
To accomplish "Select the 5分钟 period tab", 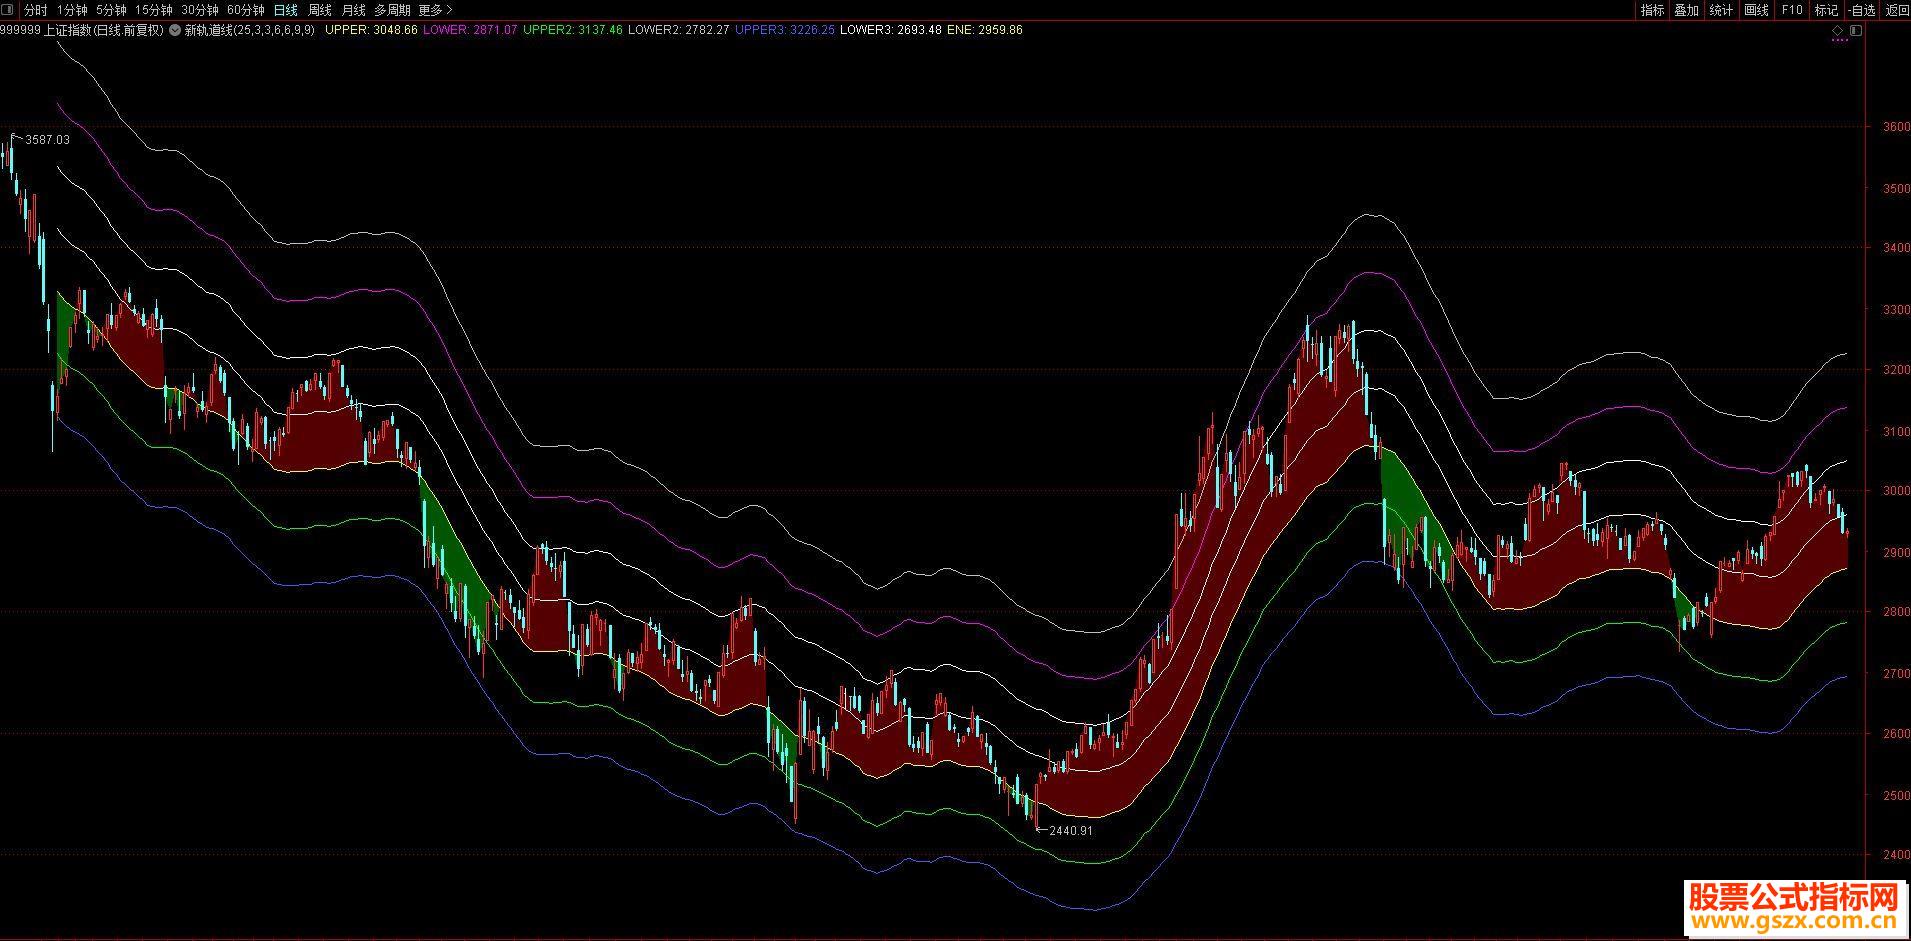I will click(111, 10).
